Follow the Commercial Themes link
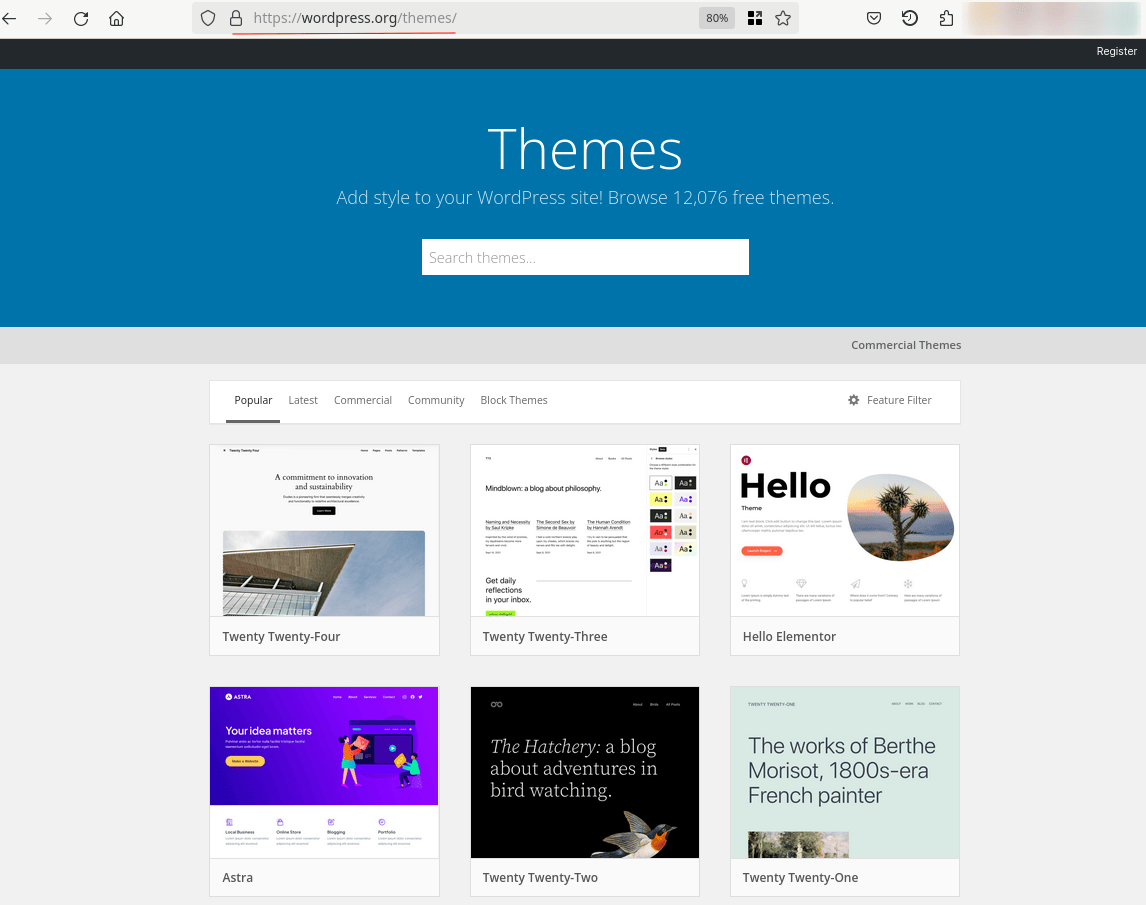 pos(906,345)
